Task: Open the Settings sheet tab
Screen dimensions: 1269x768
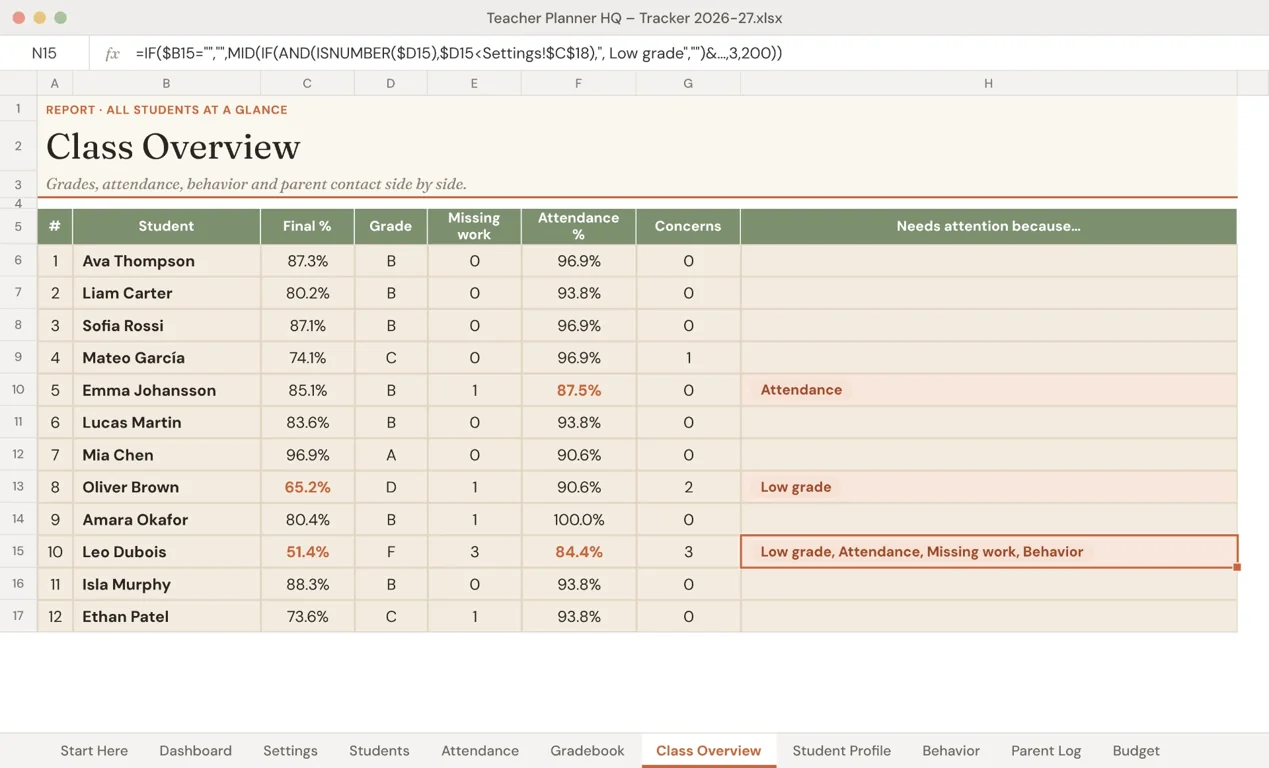Action: 290,750
